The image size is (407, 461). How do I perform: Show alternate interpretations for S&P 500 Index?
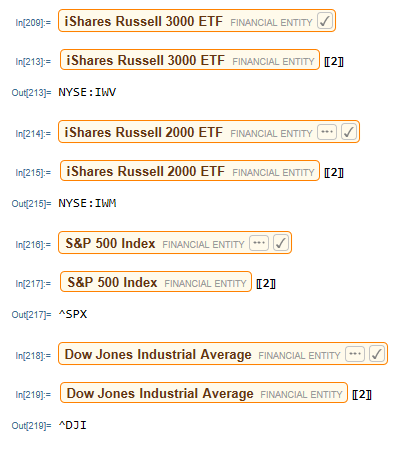point(259,243)
